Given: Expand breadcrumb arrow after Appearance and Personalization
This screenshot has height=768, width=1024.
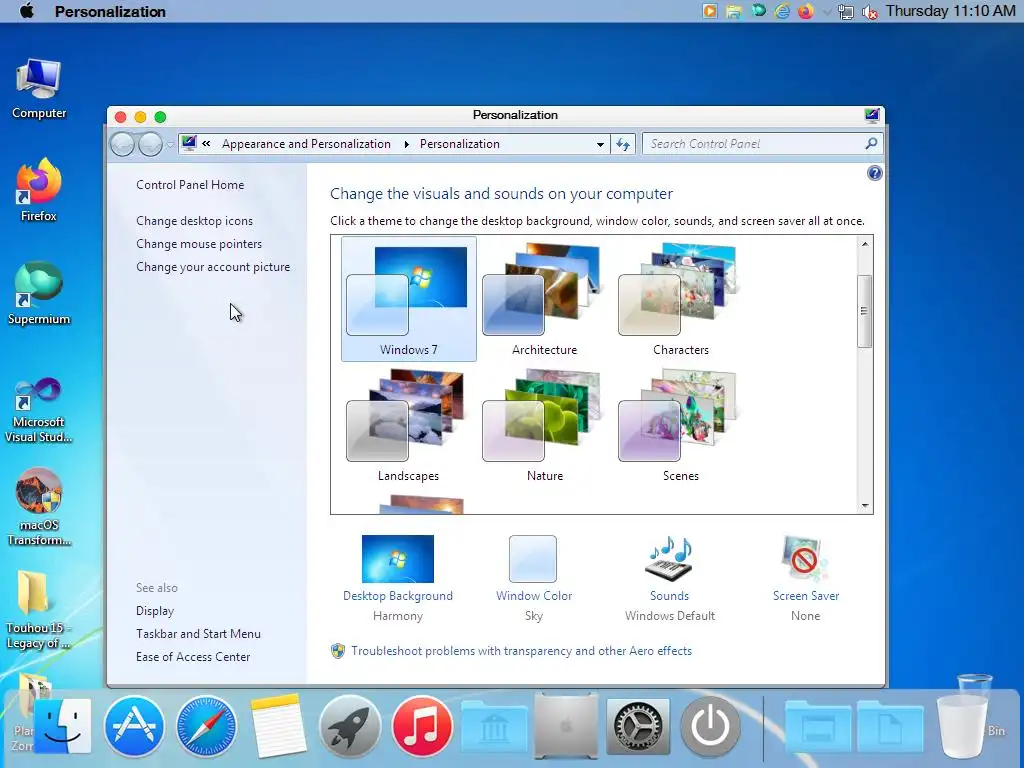Looking at the screenshot, I should (x=406, y=144).
